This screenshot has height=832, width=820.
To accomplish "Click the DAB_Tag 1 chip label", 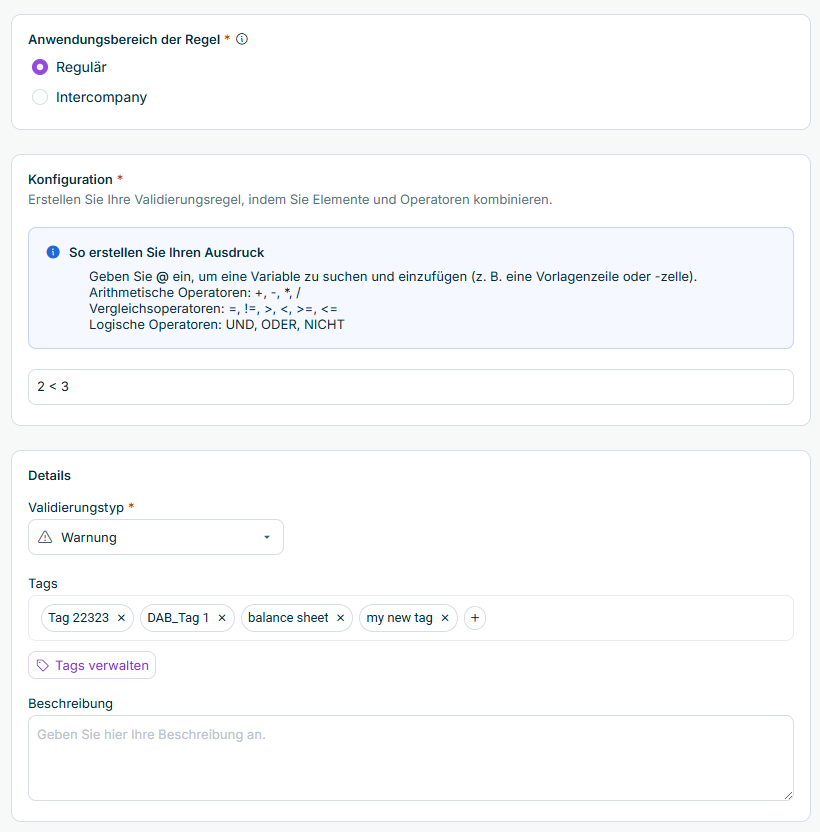I will click(178, 618).
